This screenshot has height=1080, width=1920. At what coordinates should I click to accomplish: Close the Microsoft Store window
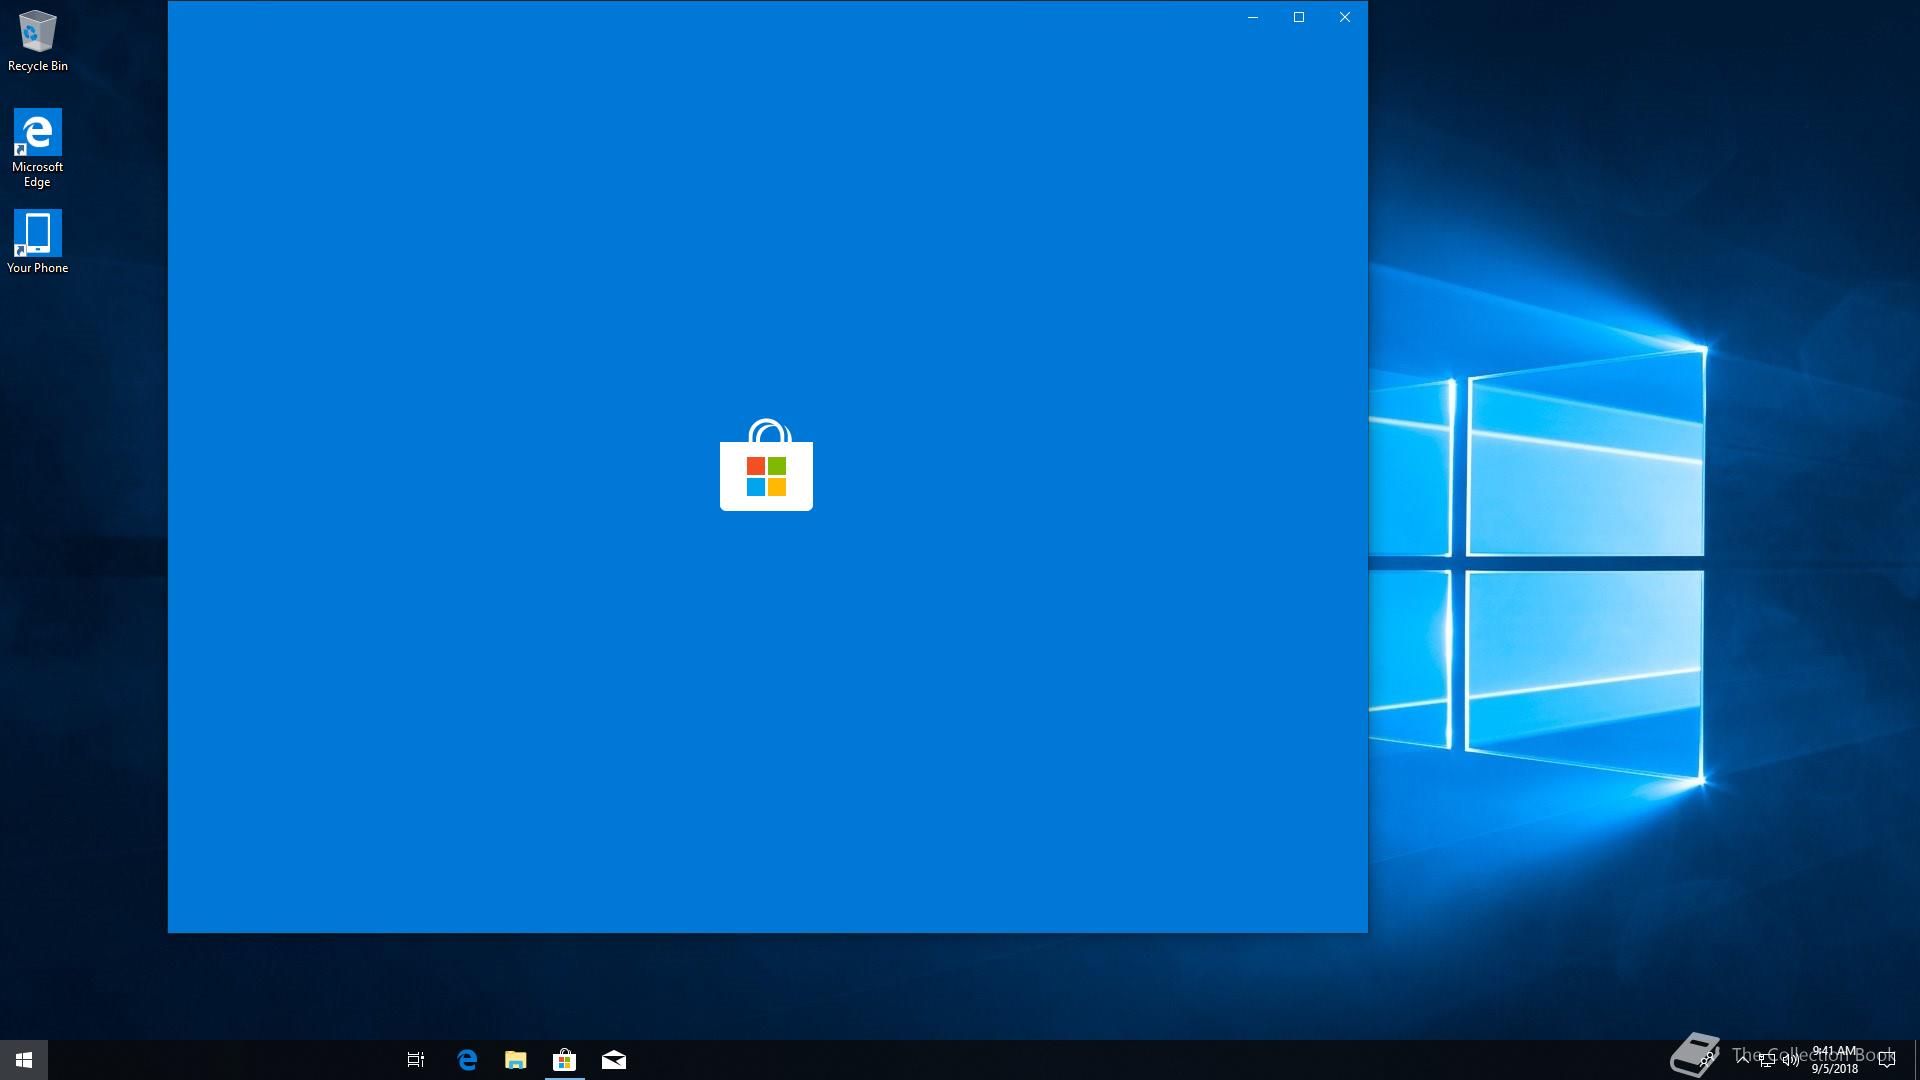tap(1345, 17)
